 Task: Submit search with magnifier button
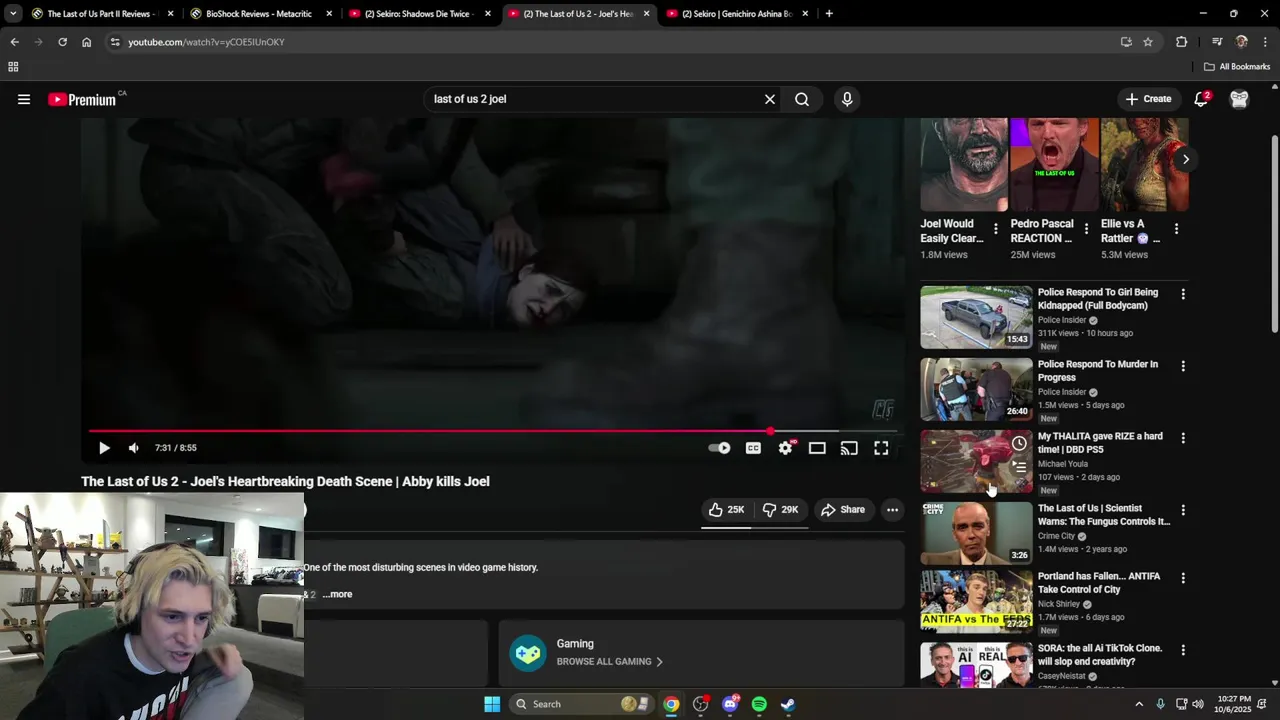pos(802,99)
